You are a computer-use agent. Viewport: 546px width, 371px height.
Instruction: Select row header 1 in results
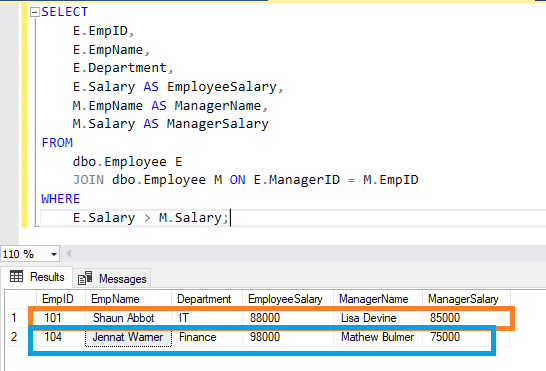coord(21,318)
